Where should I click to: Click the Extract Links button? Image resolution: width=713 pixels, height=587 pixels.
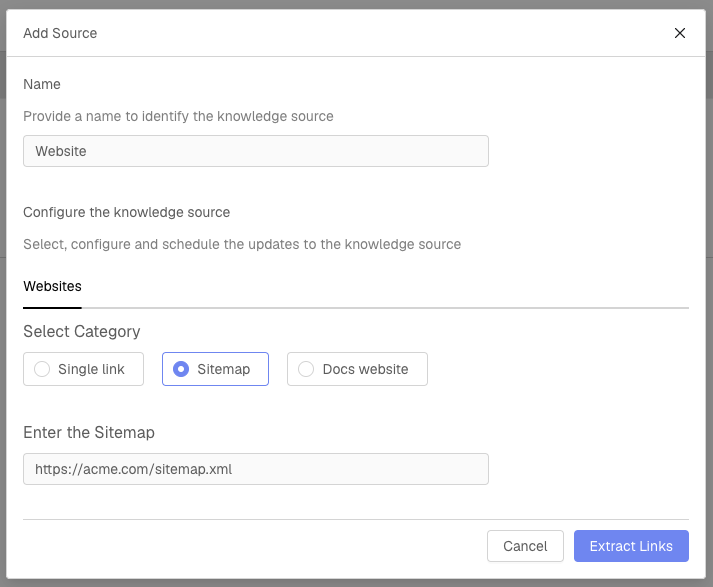pos(631,546)
